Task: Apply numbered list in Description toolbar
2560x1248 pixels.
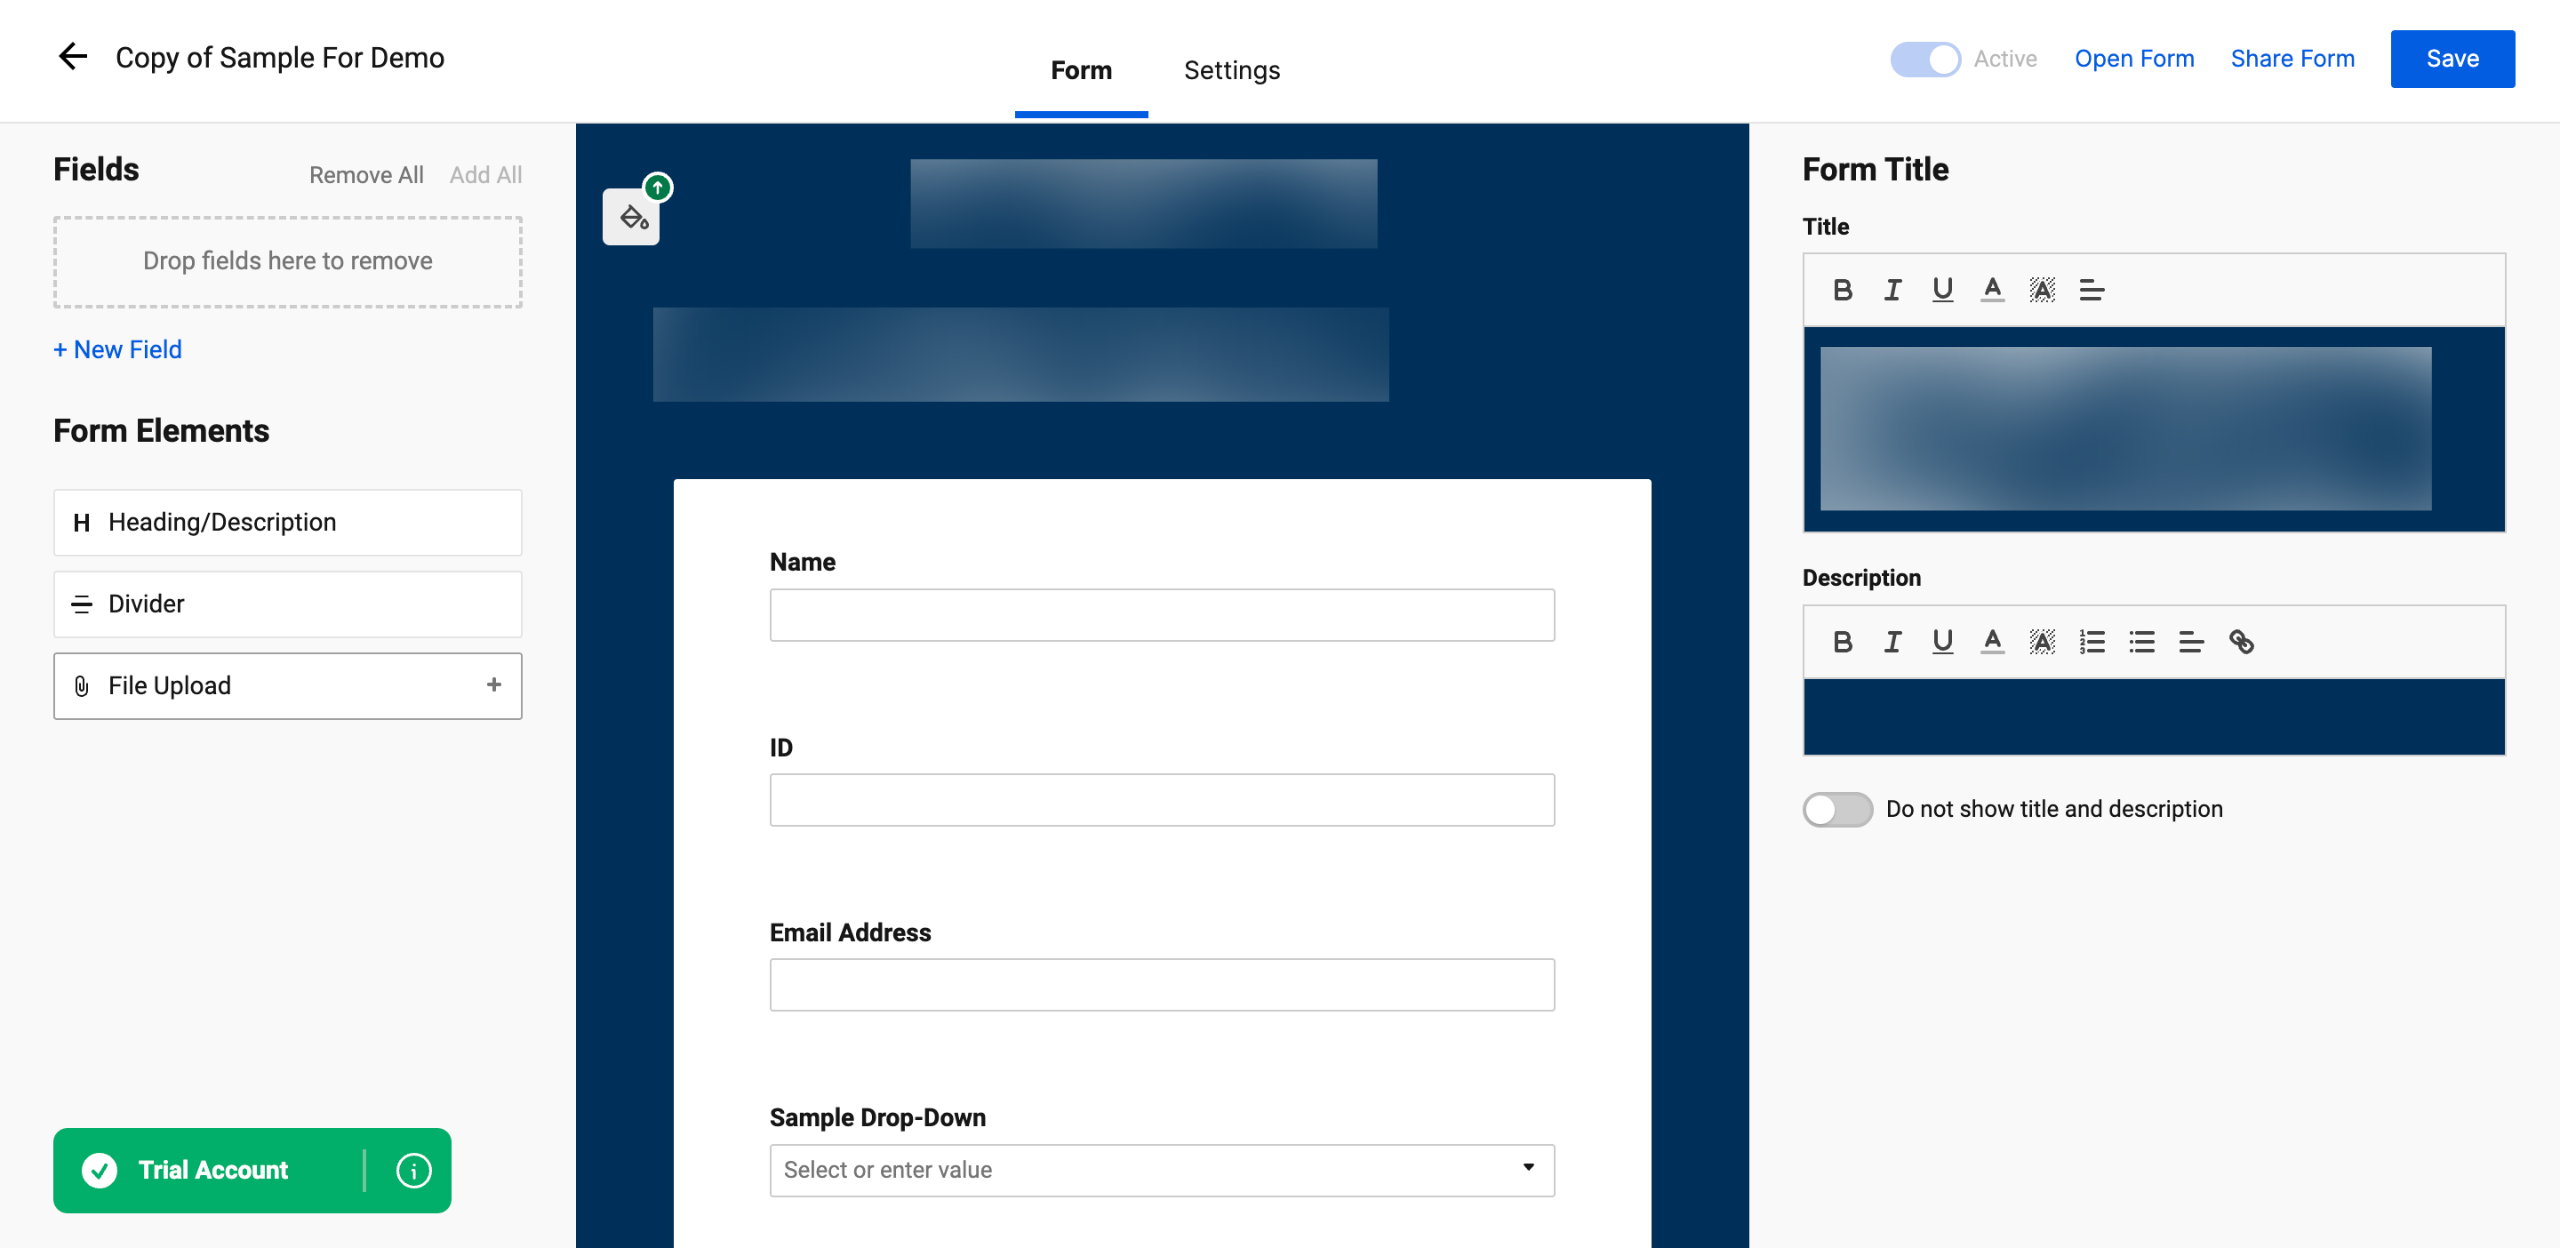Action: [2092, 641]
